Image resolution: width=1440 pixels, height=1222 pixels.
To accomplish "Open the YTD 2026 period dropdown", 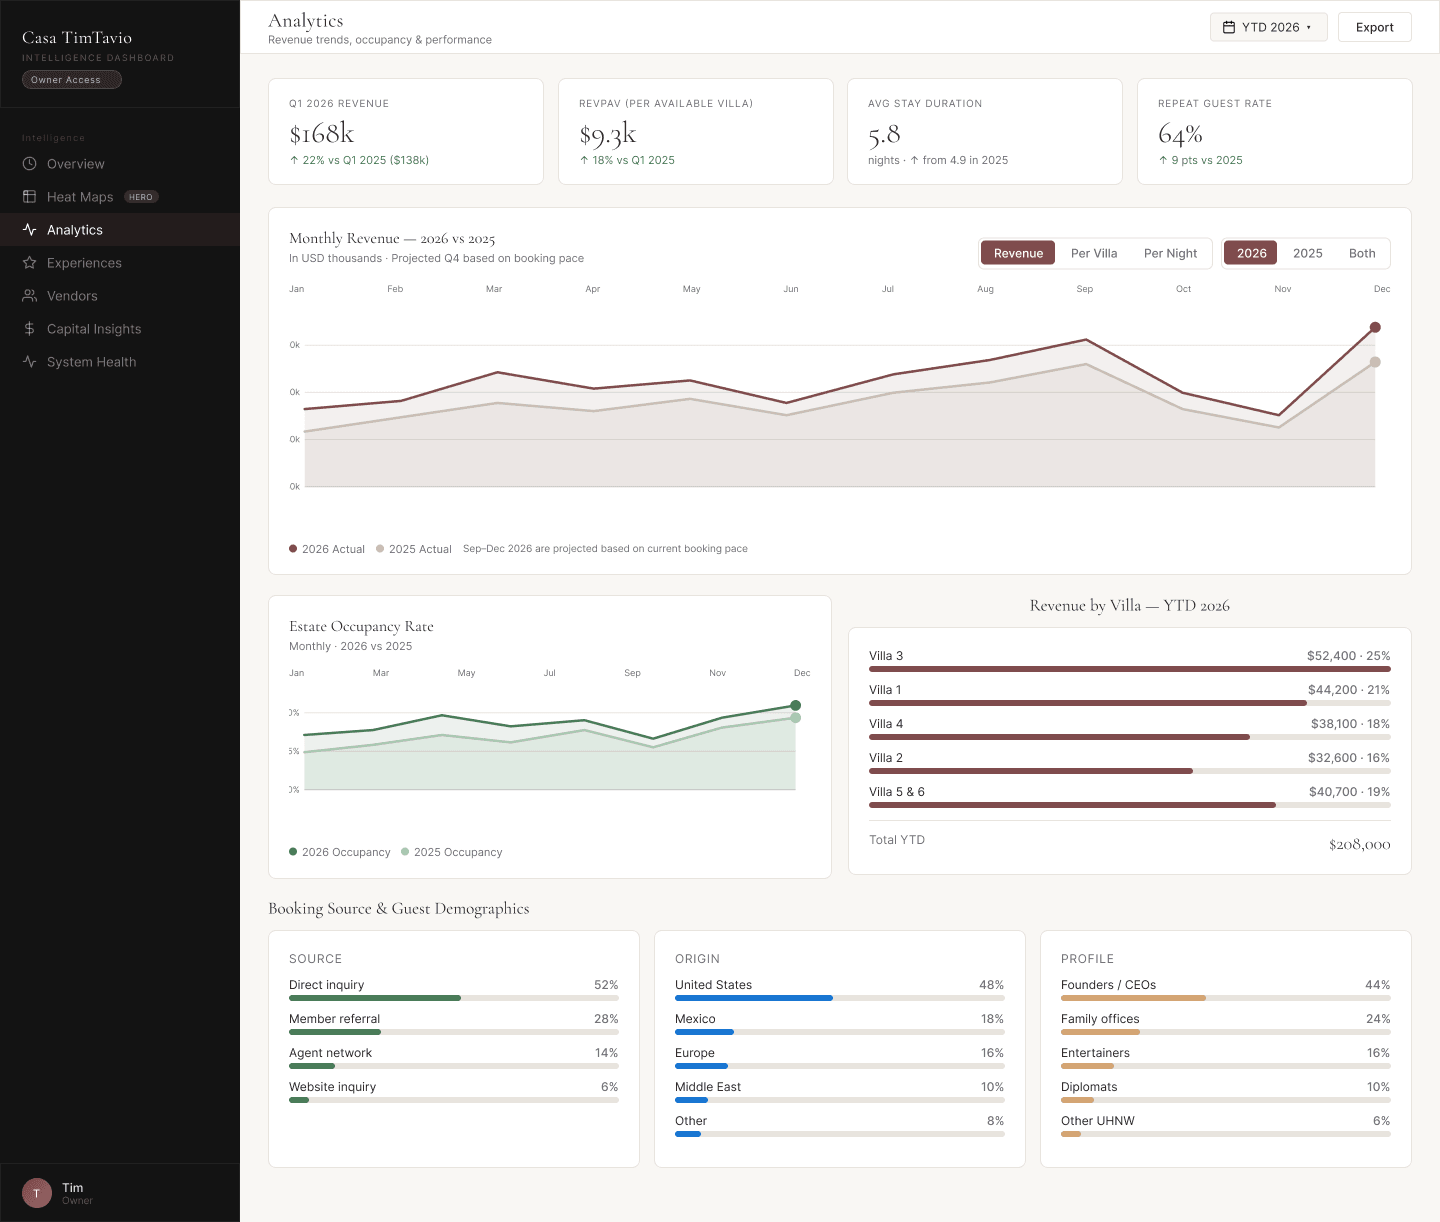I will tap(1268, 27).
